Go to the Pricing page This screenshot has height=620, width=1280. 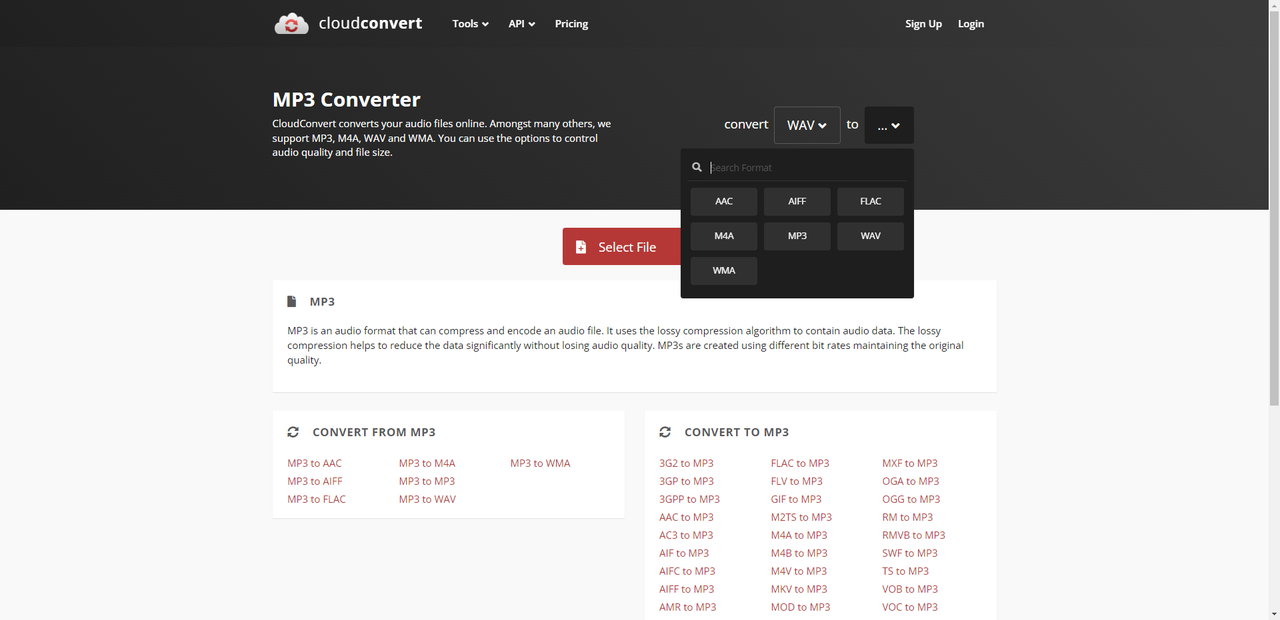[571, 24]
